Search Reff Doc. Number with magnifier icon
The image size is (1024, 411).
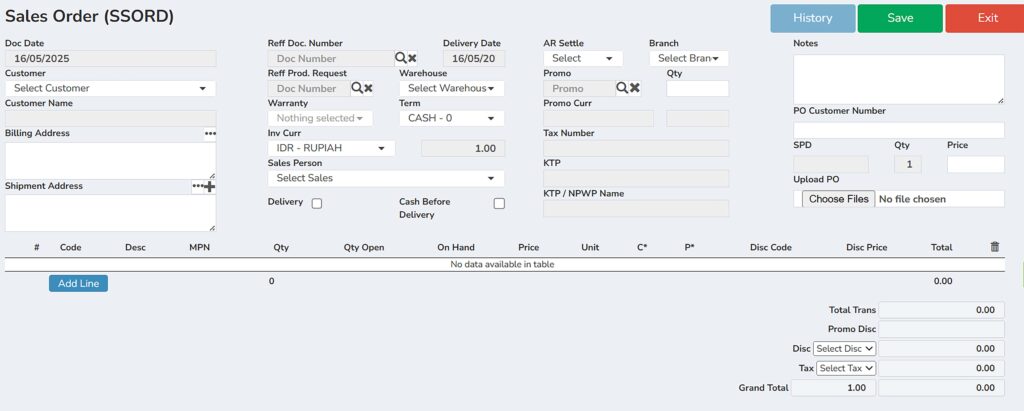pyautogui.click(x=401, y=58)
